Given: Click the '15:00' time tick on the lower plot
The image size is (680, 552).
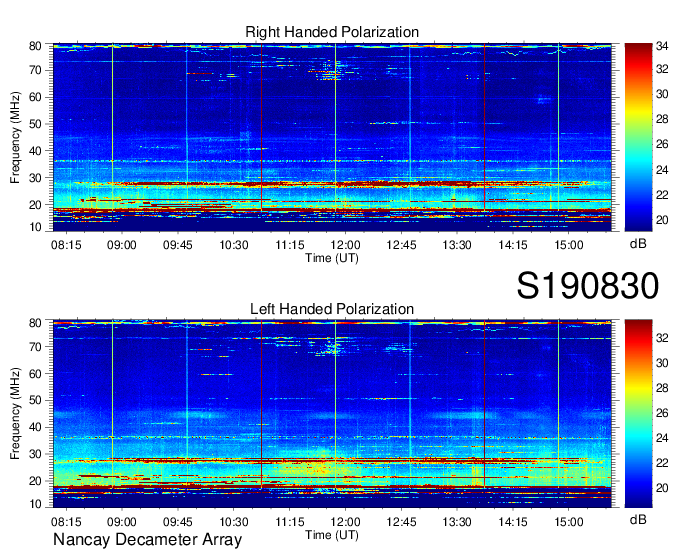Looking at the screenshot, I should pos(569,522).
